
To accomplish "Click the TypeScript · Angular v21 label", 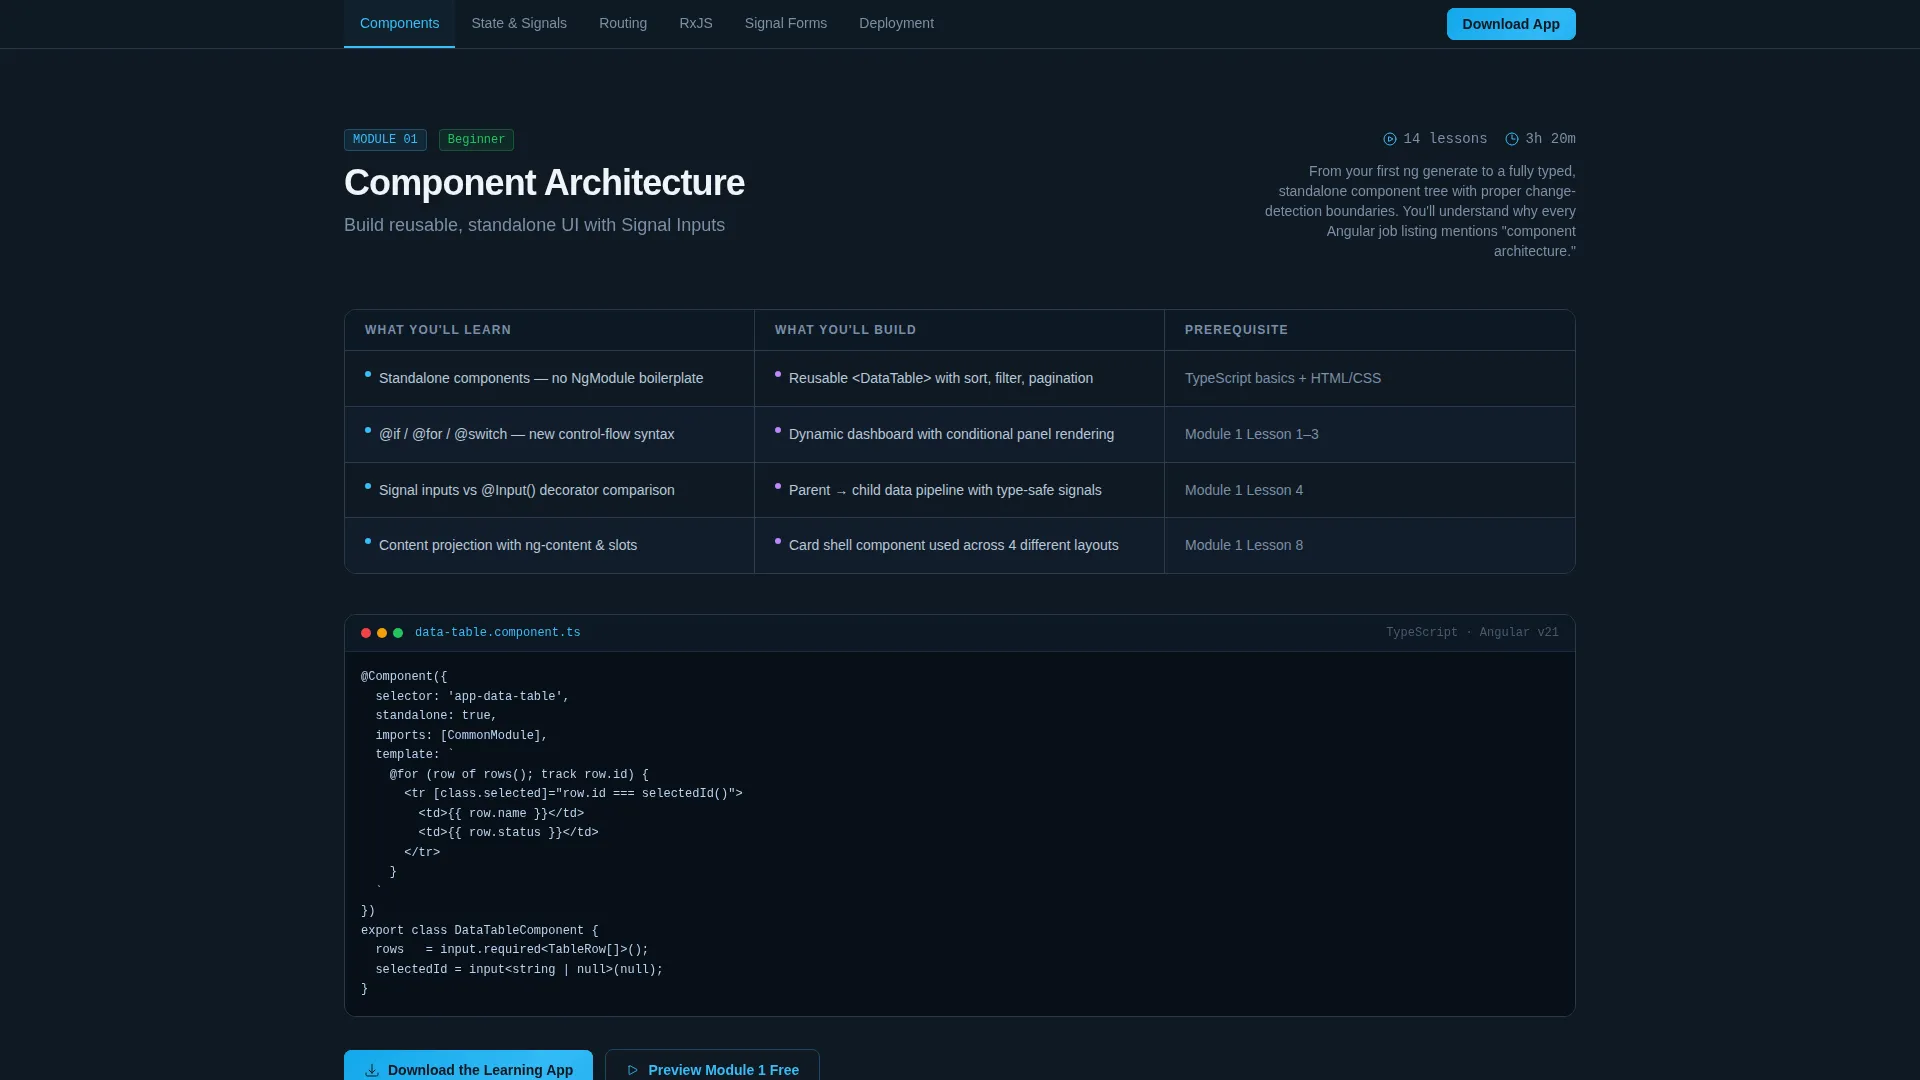I will click(x=1472, y=633).
